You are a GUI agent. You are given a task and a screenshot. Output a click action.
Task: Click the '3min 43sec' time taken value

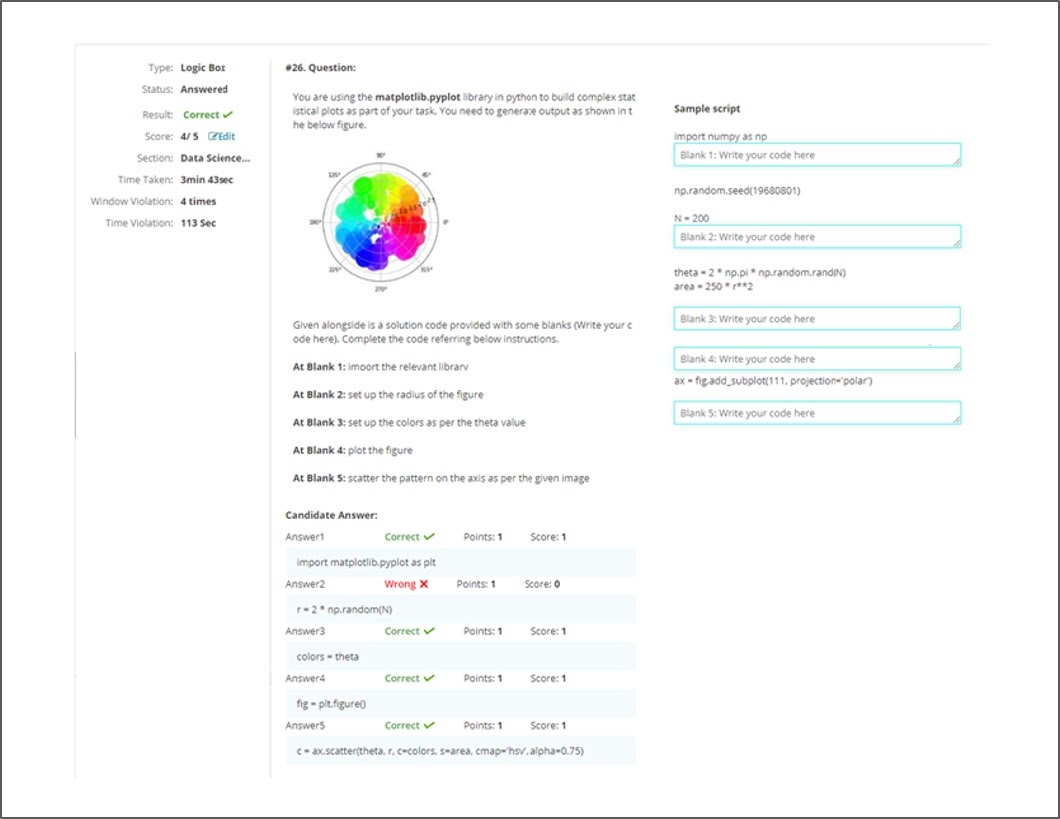[207, 180]
